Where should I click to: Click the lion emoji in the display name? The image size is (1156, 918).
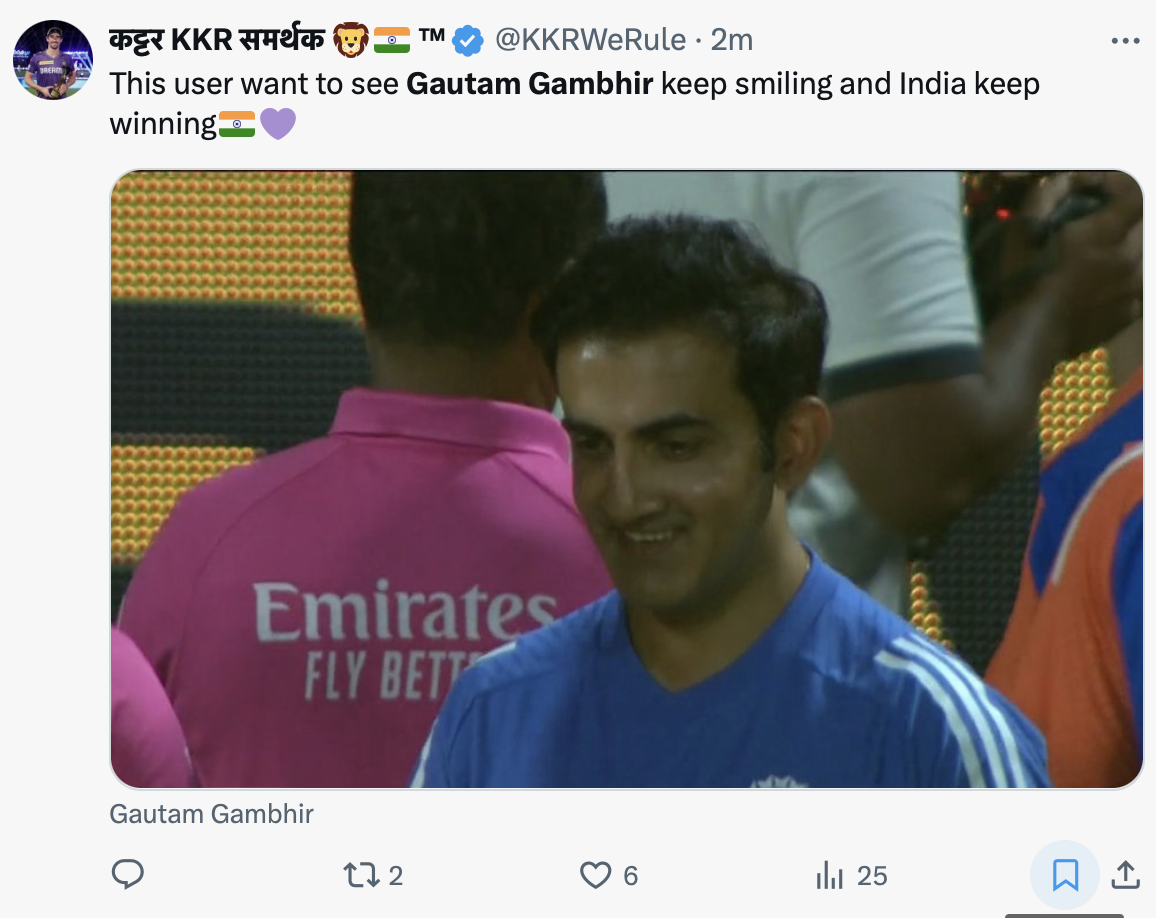[349, 40]
